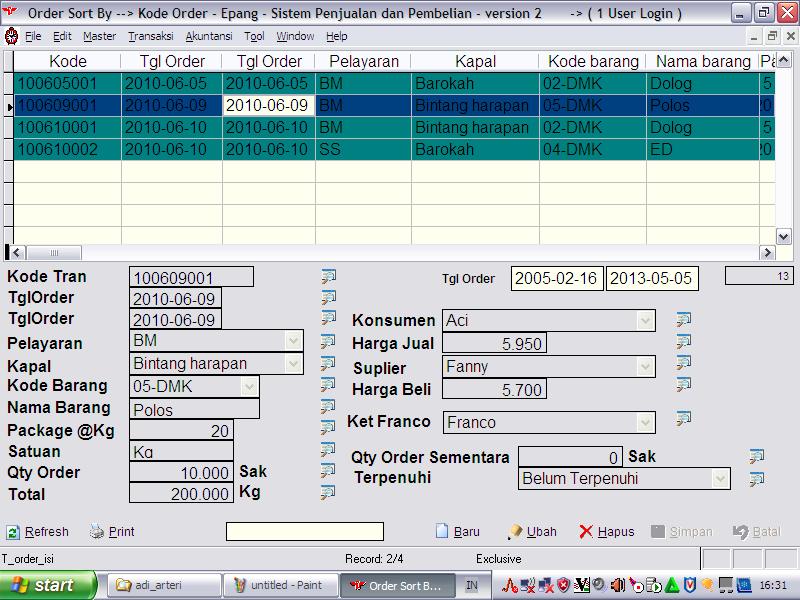Screen dimensions: 800x600
Task: Open the Terpenuhi status dropdown
Action: pos(720,479)
